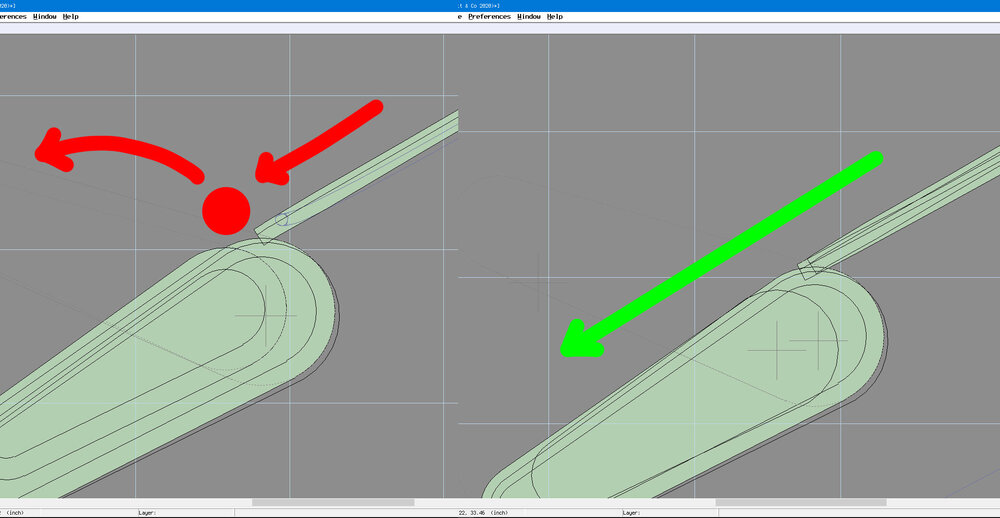Image resolution: width=1000 pixels, height=518 pixels.
Task: Click the Layer field in left status bar
Action: click(x=185, y=512)
